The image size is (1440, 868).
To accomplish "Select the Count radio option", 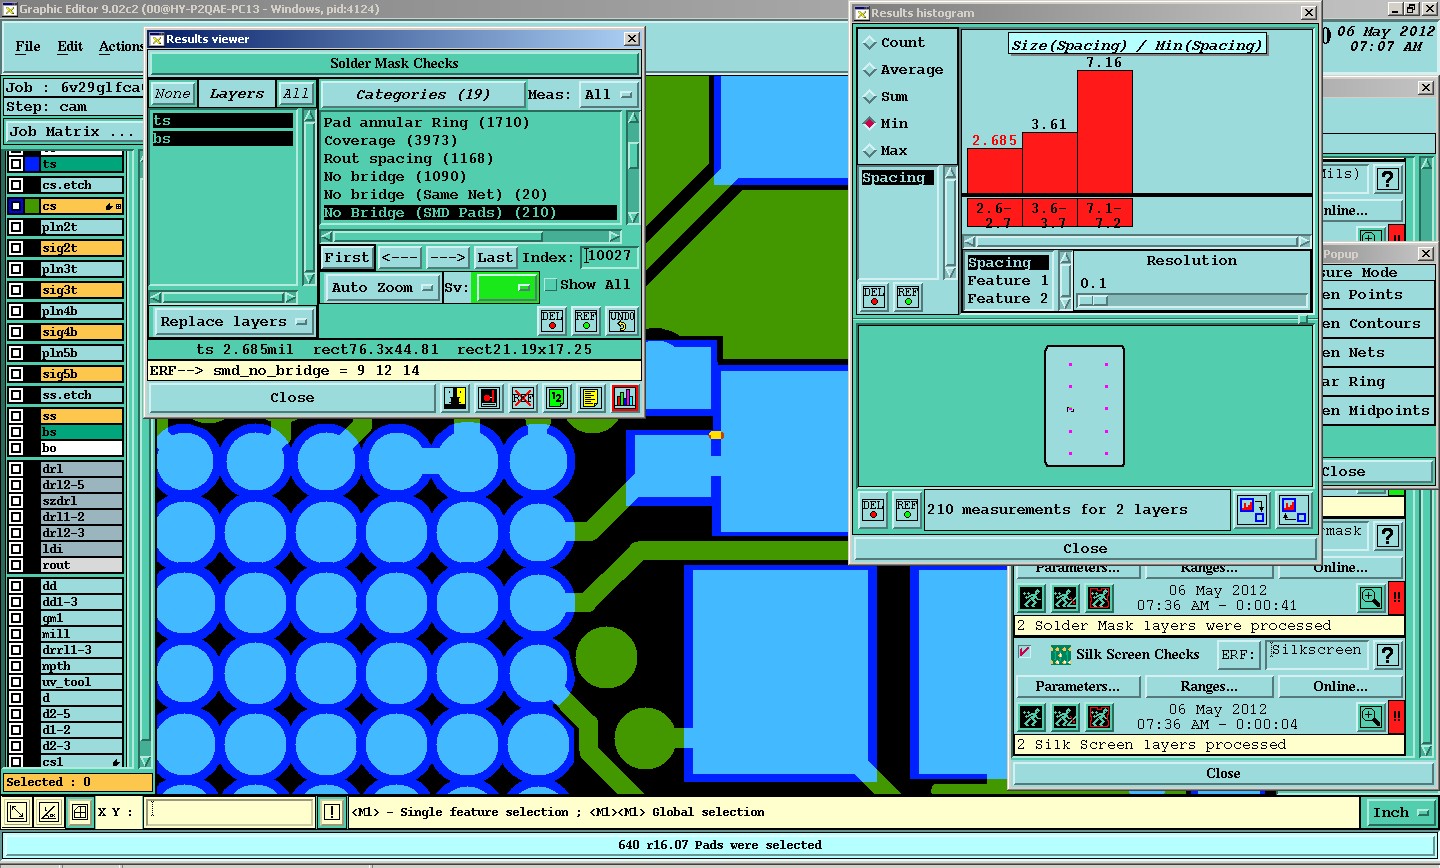I will (x=870, y=43).
